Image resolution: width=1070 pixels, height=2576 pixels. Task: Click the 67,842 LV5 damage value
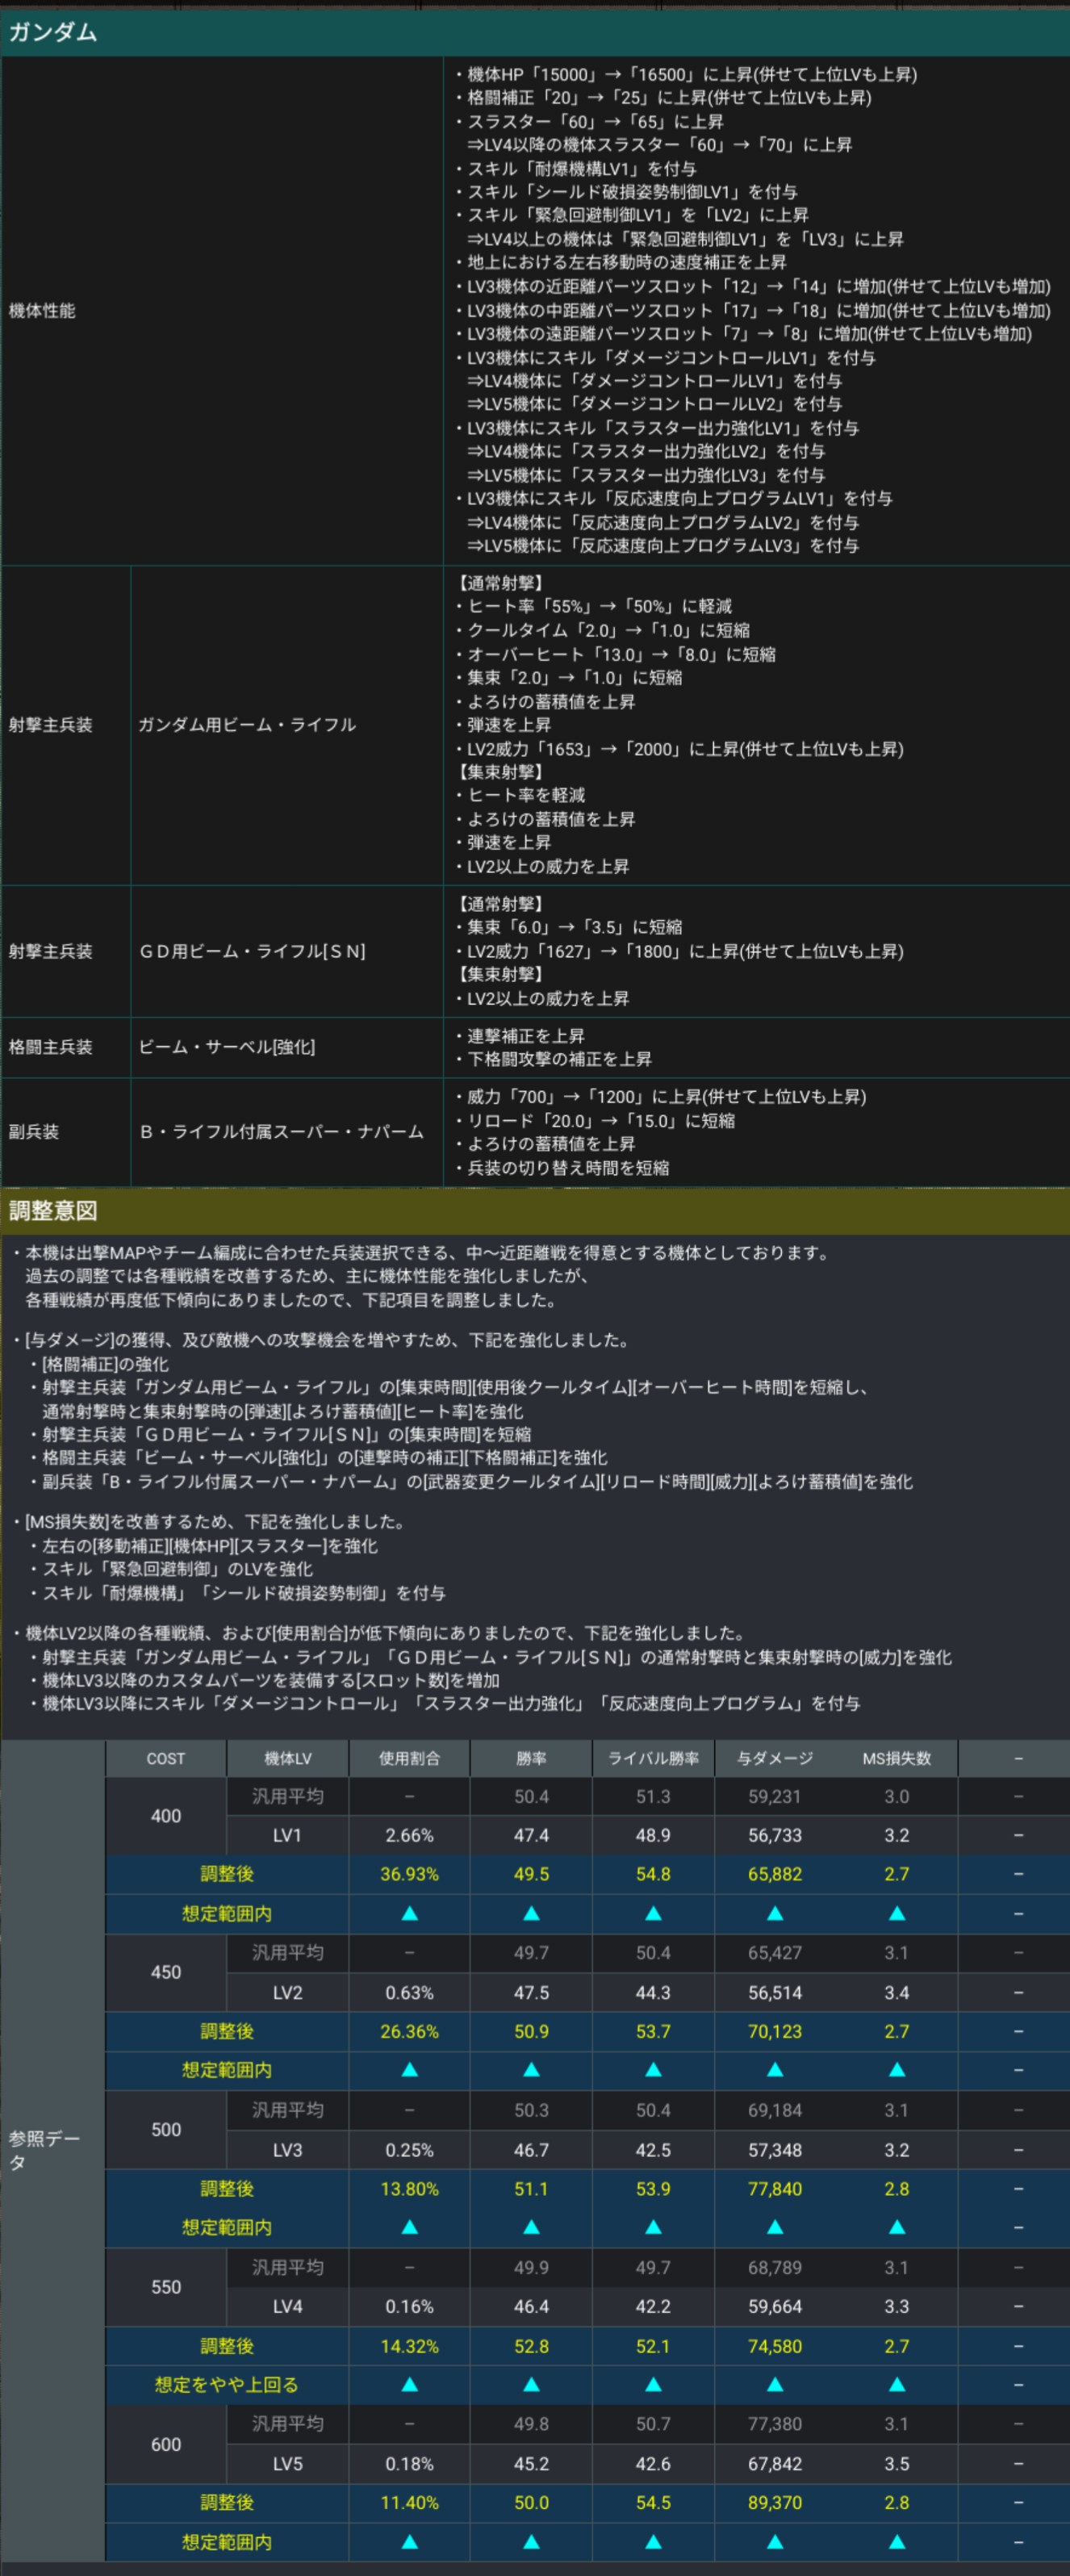click(775, 2464)
